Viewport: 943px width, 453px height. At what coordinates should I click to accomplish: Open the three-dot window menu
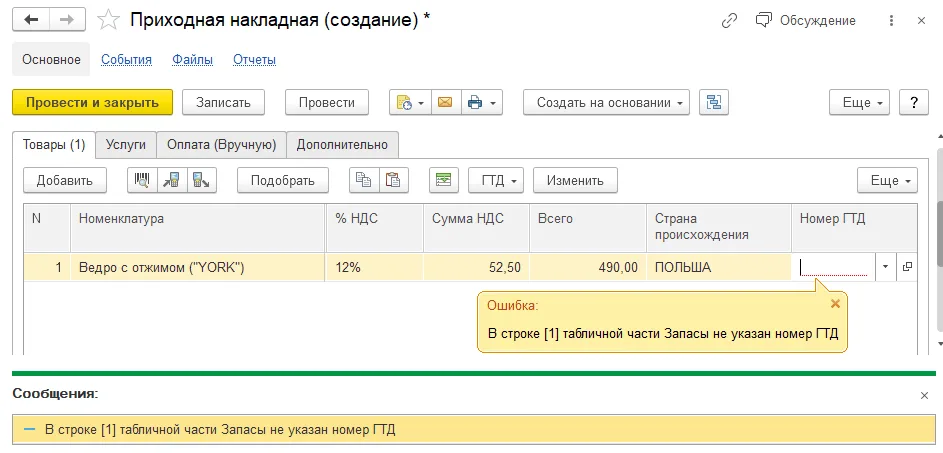click(x=891, y=20)
